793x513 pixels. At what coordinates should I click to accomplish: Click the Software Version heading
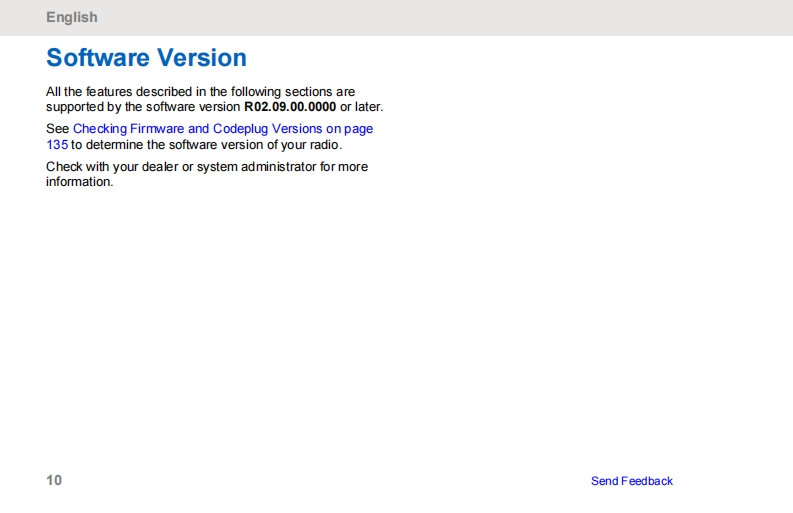[146, 58]
